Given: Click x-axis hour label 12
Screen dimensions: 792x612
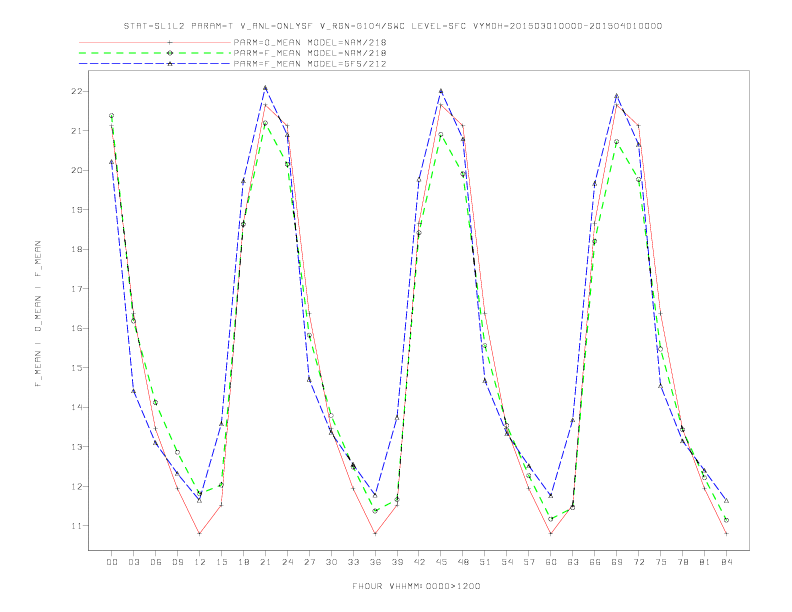Looking at the screenshot, I should [x=200, y=562].
